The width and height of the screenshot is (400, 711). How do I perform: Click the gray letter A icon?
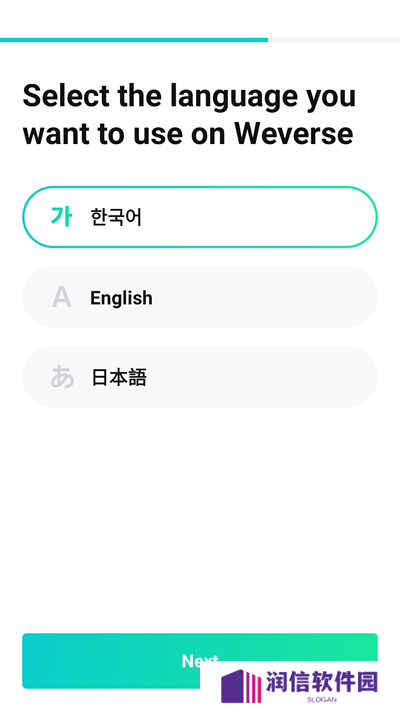pos(61,297)
